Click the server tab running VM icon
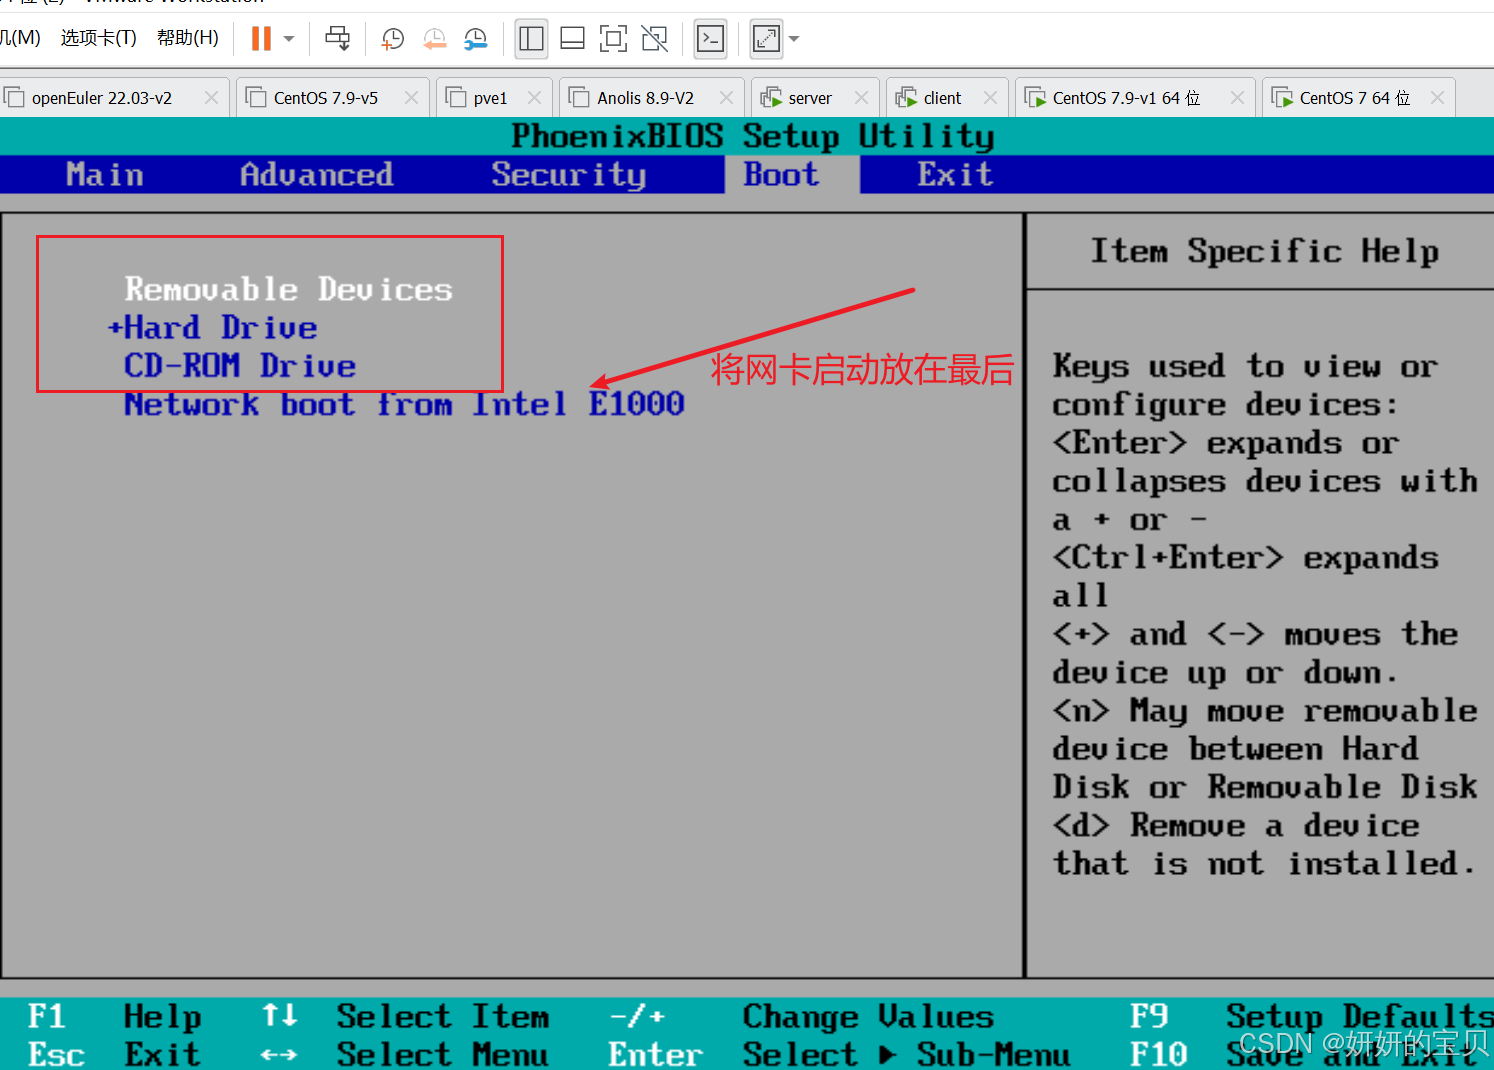Screen dimensions: 1494x1070 pyautogui.click(x=771, y=97)
